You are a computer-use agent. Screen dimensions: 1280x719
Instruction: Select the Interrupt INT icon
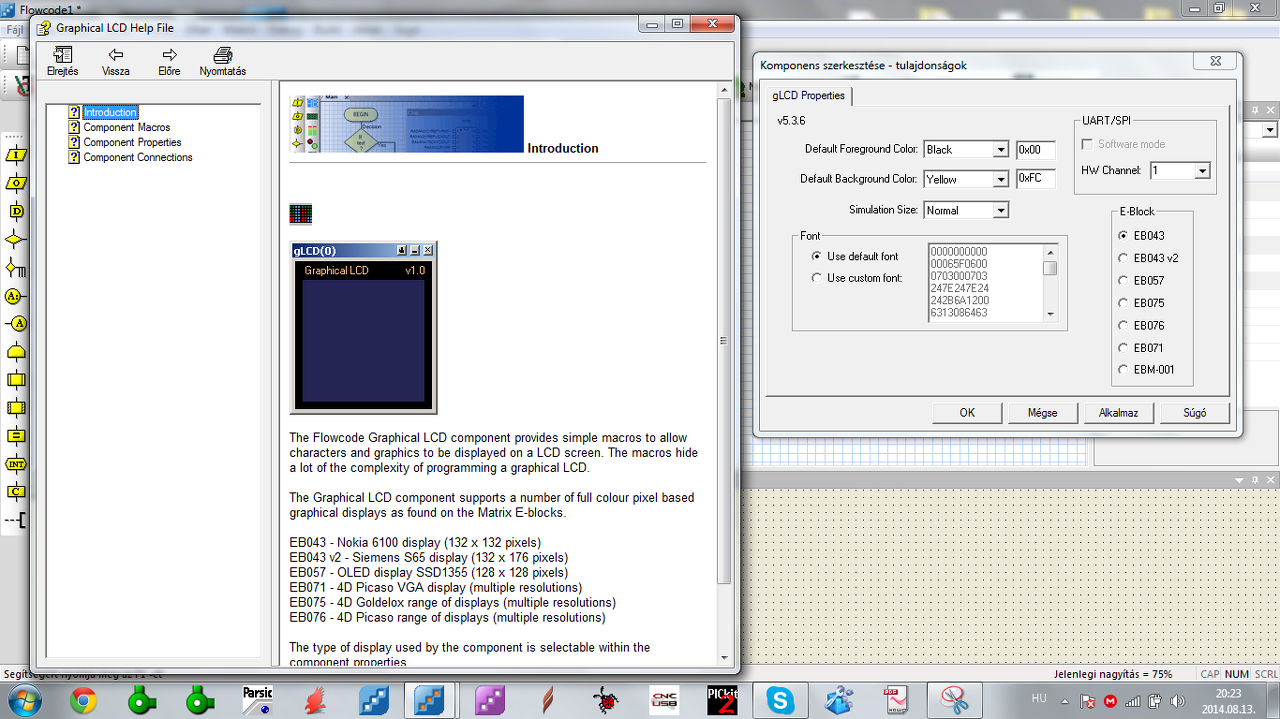[x=15, y=464]
